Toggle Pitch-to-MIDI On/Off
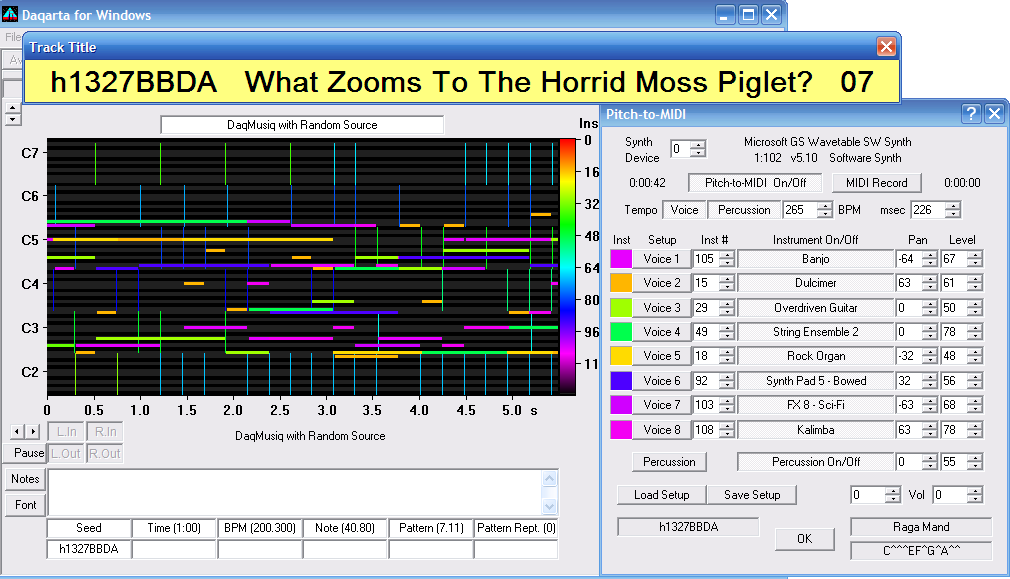The width and height of the screenshot is (1010, 579). [x=755, y=183]
